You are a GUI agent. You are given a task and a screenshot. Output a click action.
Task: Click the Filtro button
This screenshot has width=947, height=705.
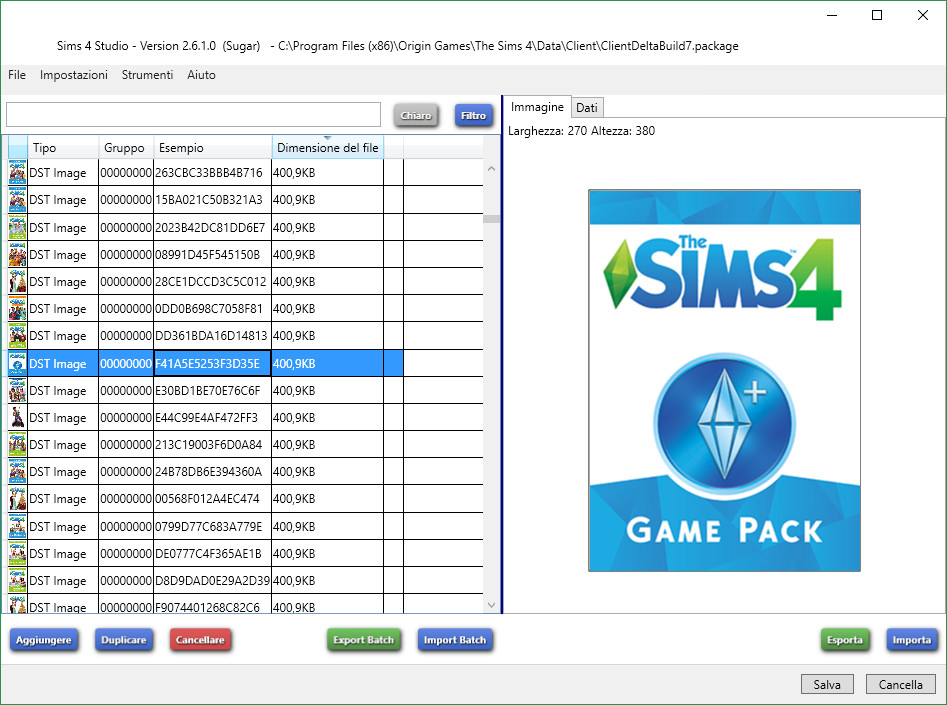click(x=473, y=115)
